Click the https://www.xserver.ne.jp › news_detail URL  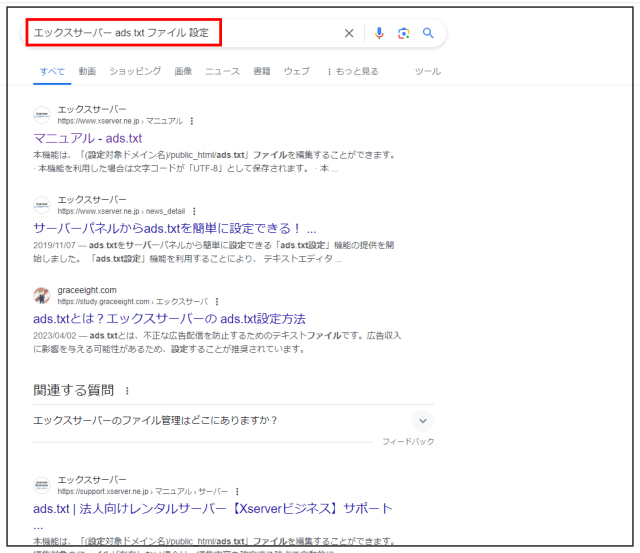point(121,211)
